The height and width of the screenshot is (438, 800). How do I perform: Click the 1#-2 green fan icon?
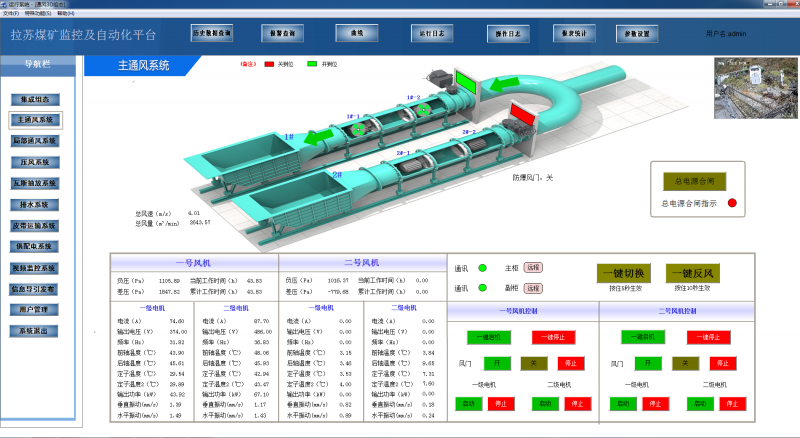point(424,110)
